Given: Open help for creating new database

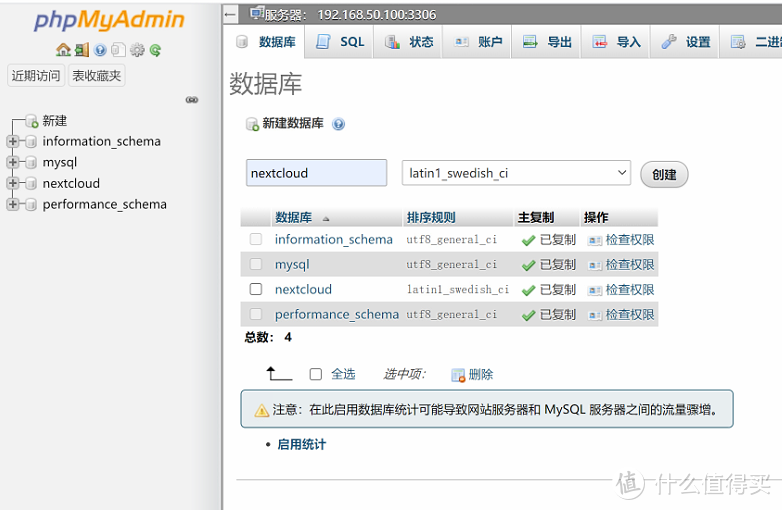Looking at the screenshot, I should coord(339,124).
